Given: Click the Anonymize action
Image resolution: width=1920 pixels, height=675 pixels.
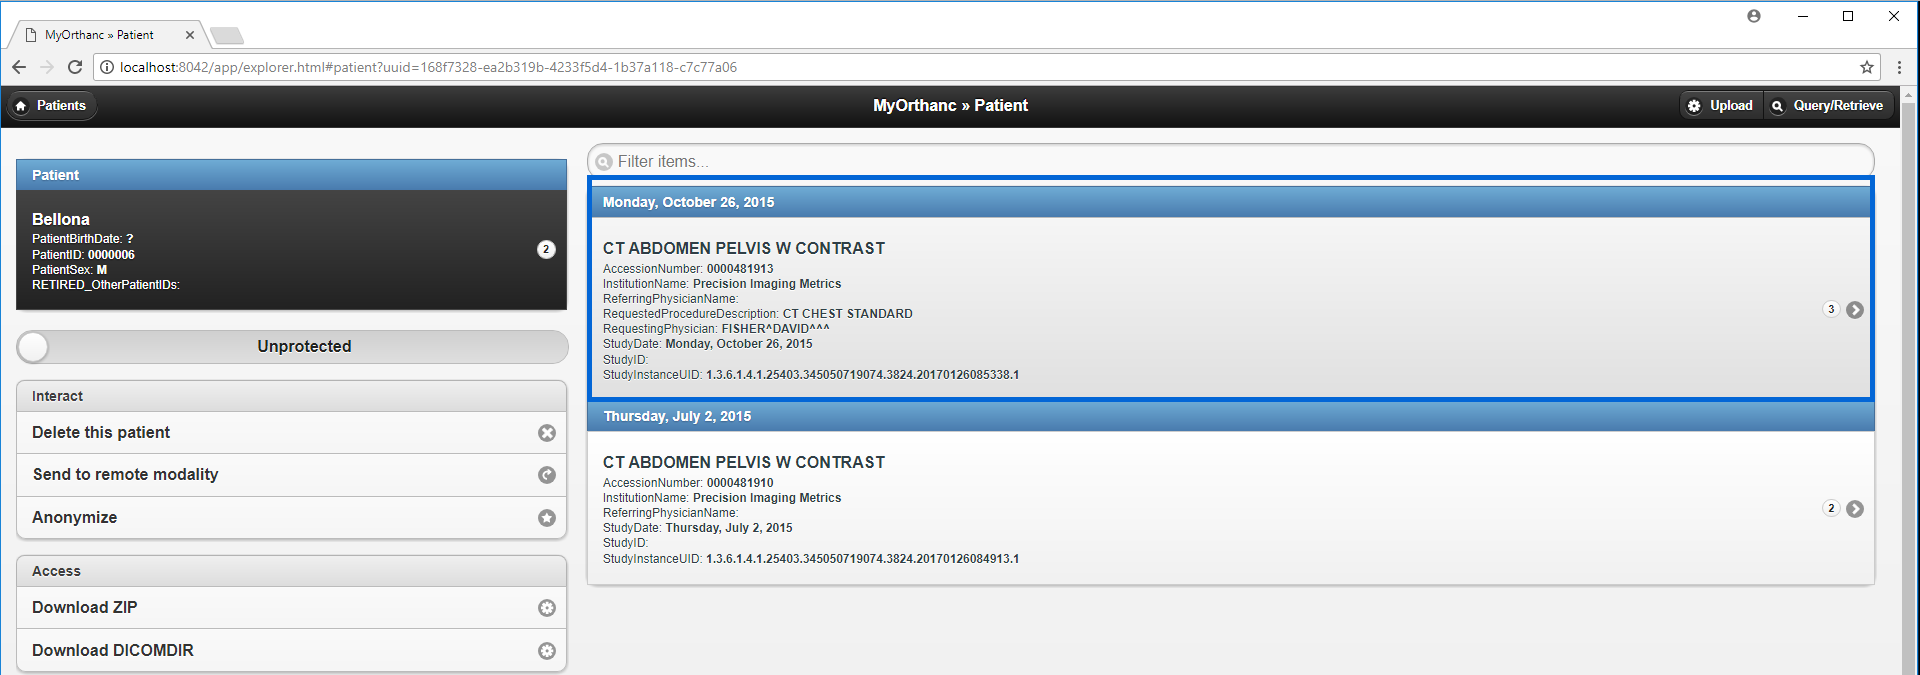Looking at the screenshot, I should click(75, 518).
